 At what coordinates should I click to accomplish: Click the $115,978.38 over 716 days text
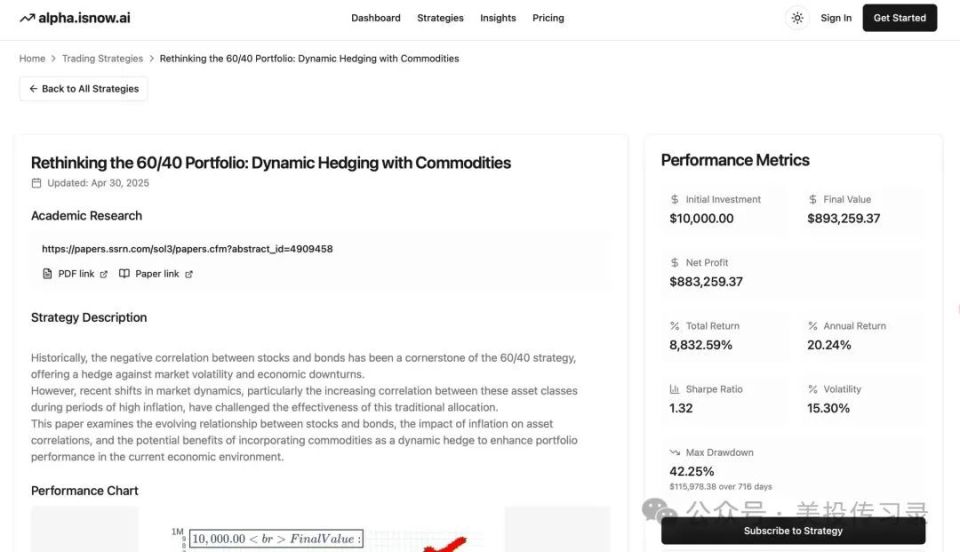click(x=721, y=487)
